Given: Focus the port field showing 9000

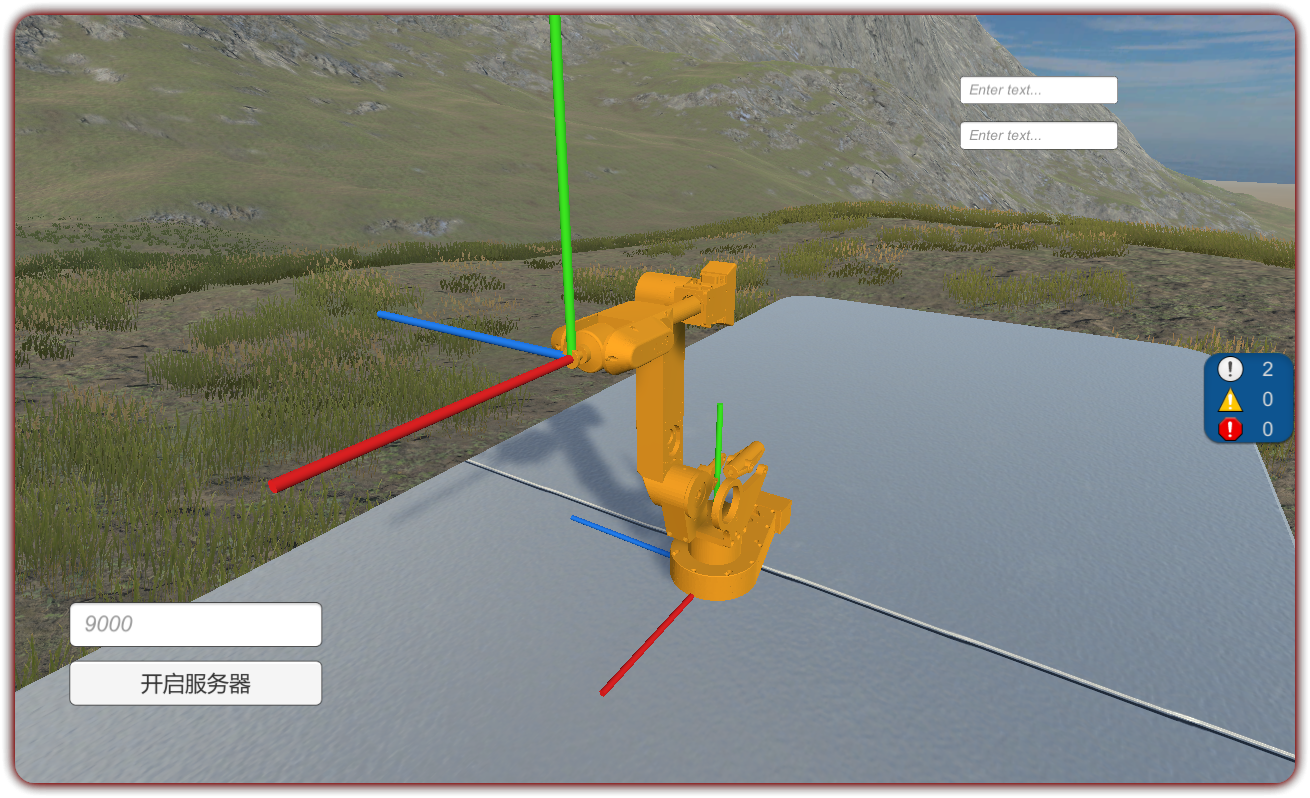Looking at the screenshot, I should (196, 624).
